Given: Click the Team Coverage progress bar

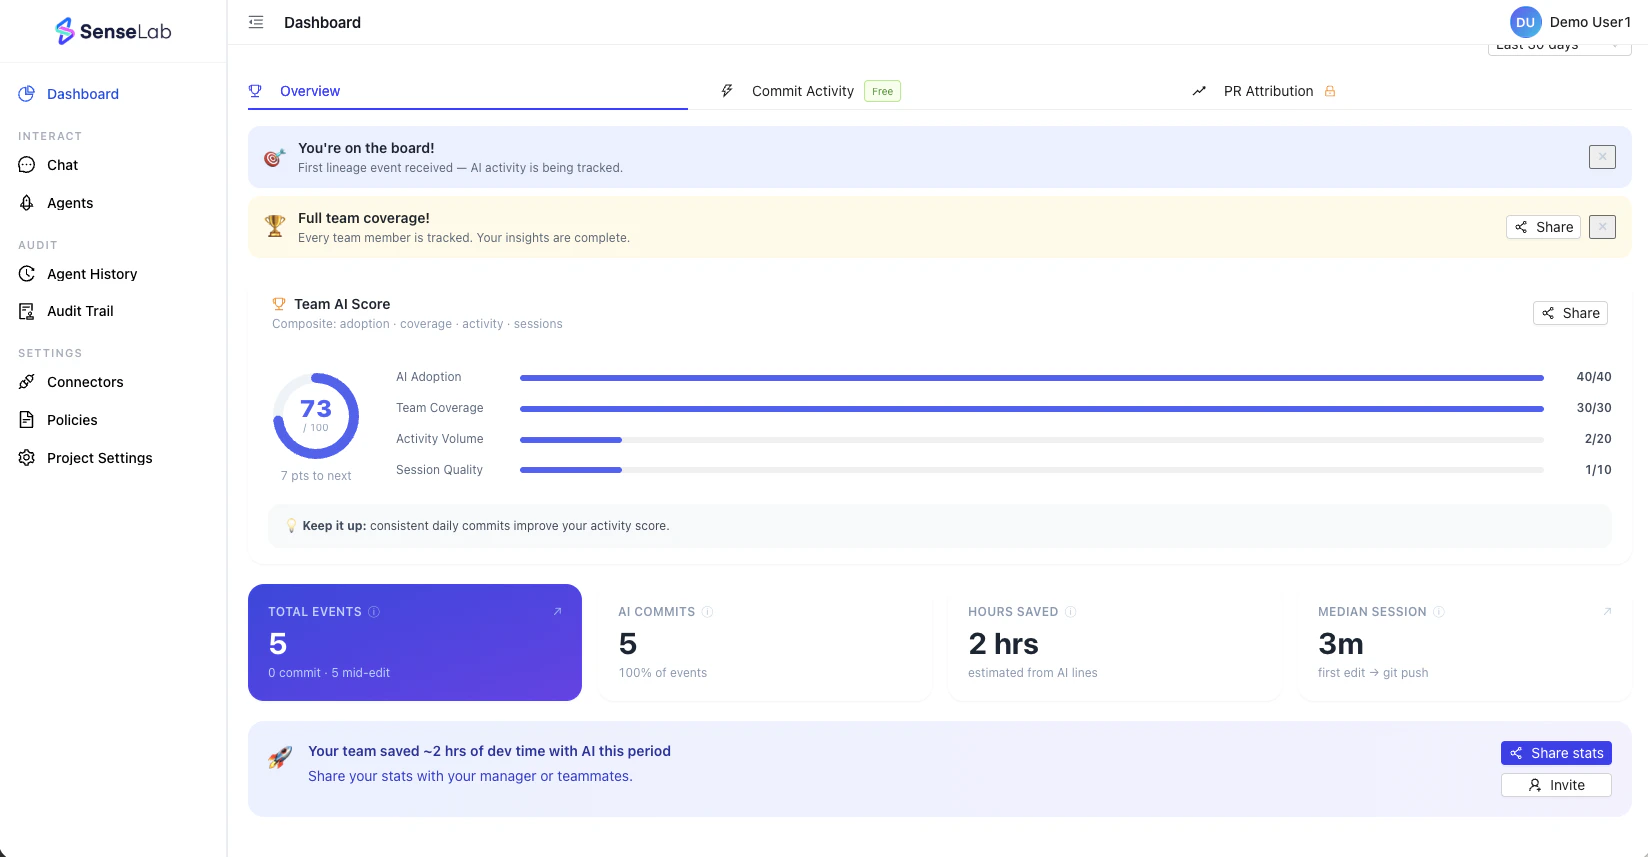Looking at the screenshot, I should [x=1032, y=409].
